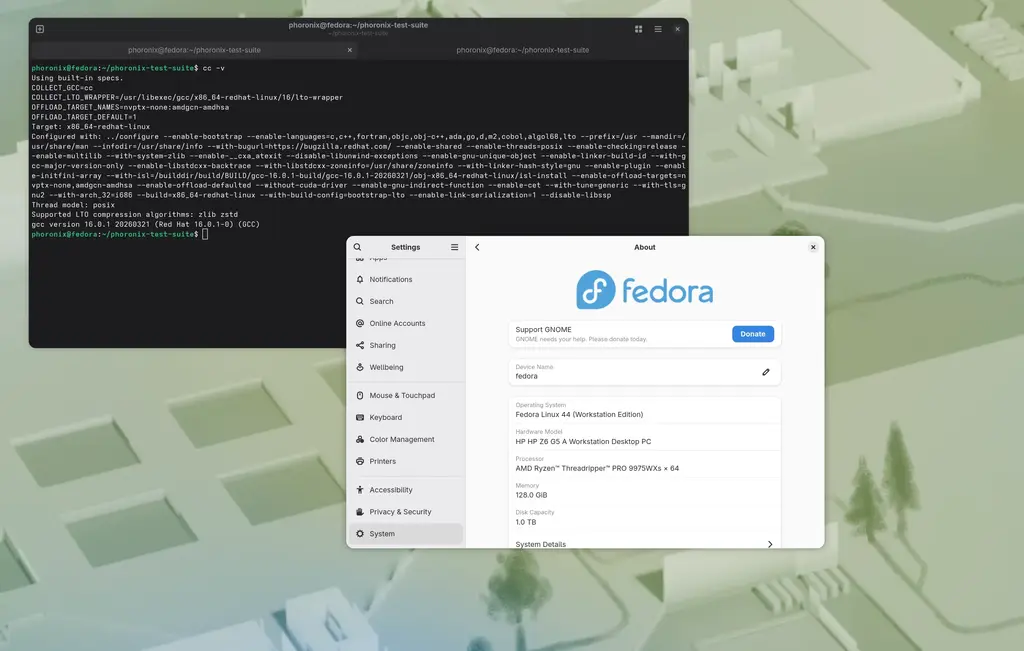Close the first terminal tab
1024x651 pixels.
349,50
